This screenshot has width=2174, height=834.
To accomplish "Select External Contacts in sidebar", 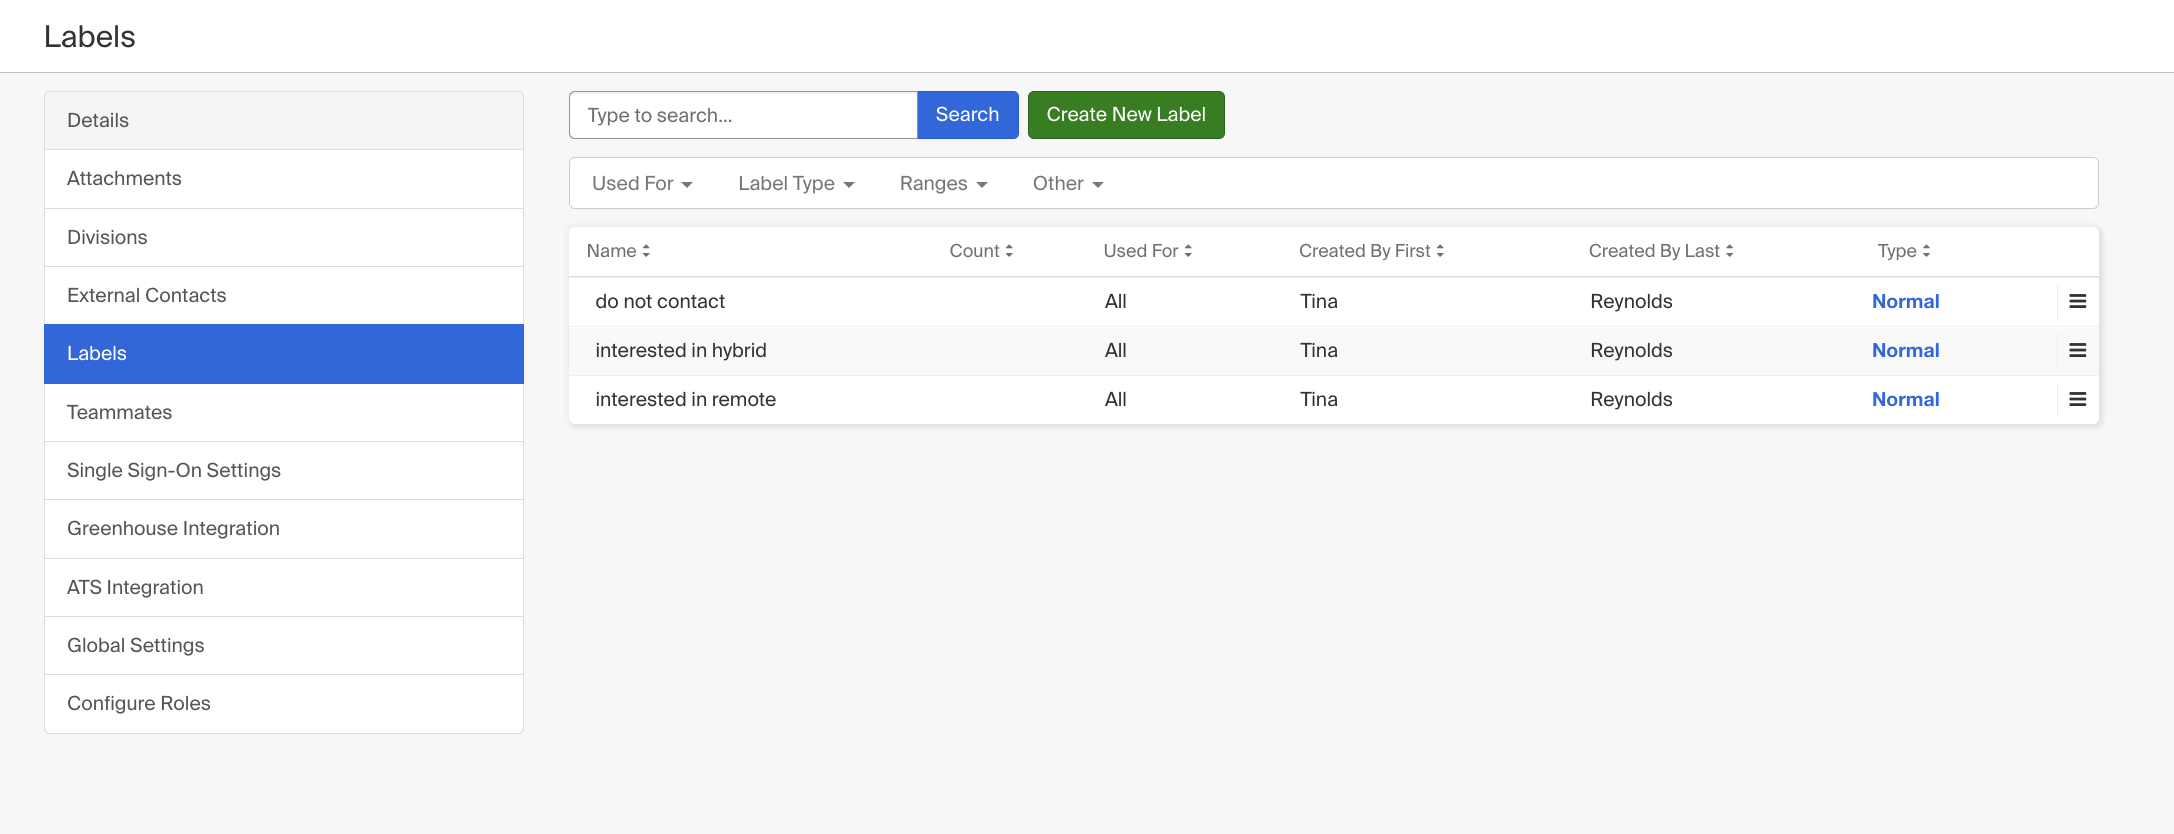I will [284, 295].
